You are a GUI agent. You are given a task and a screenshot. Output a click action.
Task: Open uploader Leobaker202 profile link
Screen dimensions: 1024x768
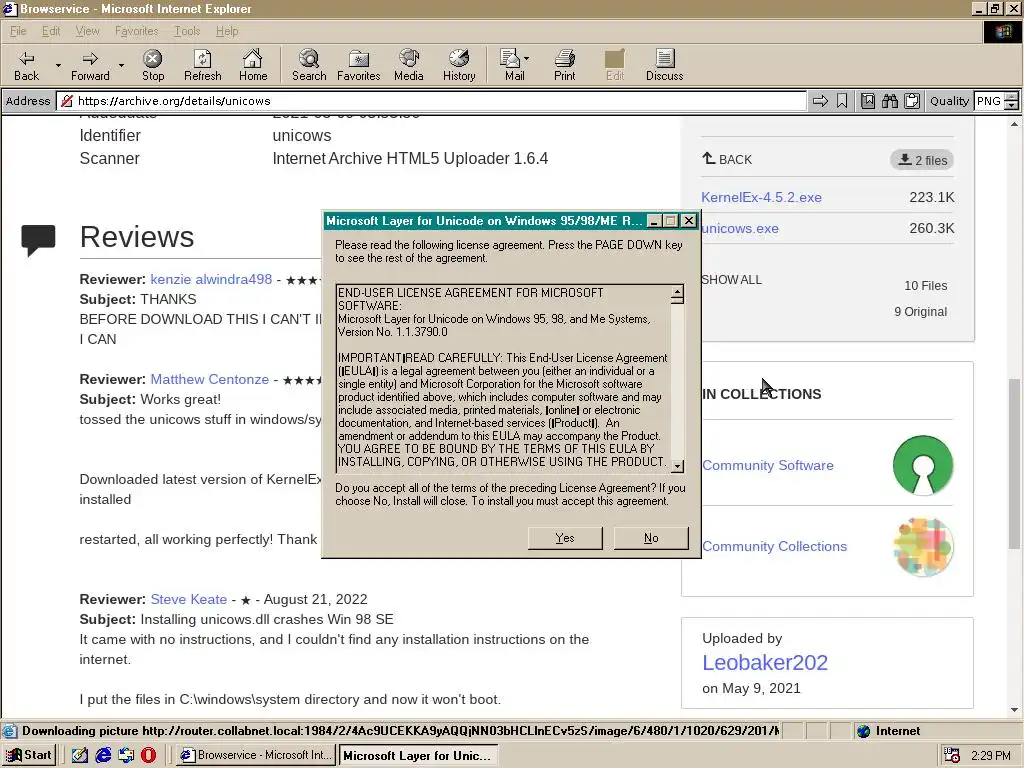point(765,662)
